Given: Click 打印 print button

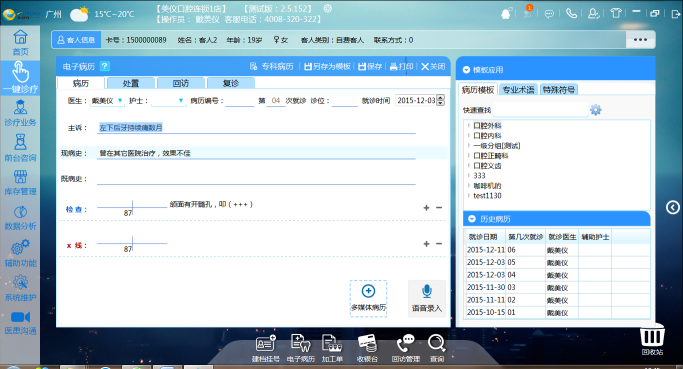Looking at the screenshot, I should click(x=401, y=66).
